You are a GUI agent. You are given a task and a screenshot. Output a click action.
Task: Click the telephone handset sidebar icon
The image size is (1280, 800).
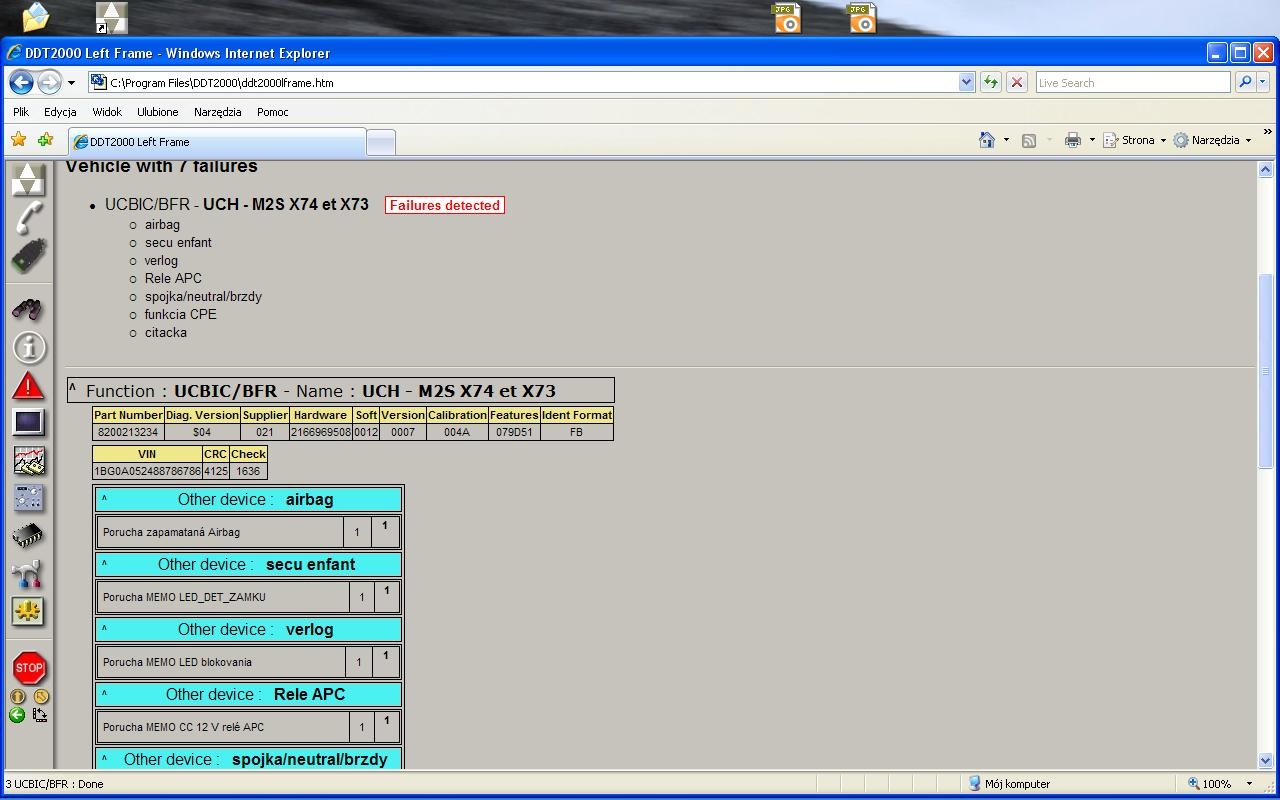pyautogui.click(x=29, y=217)
